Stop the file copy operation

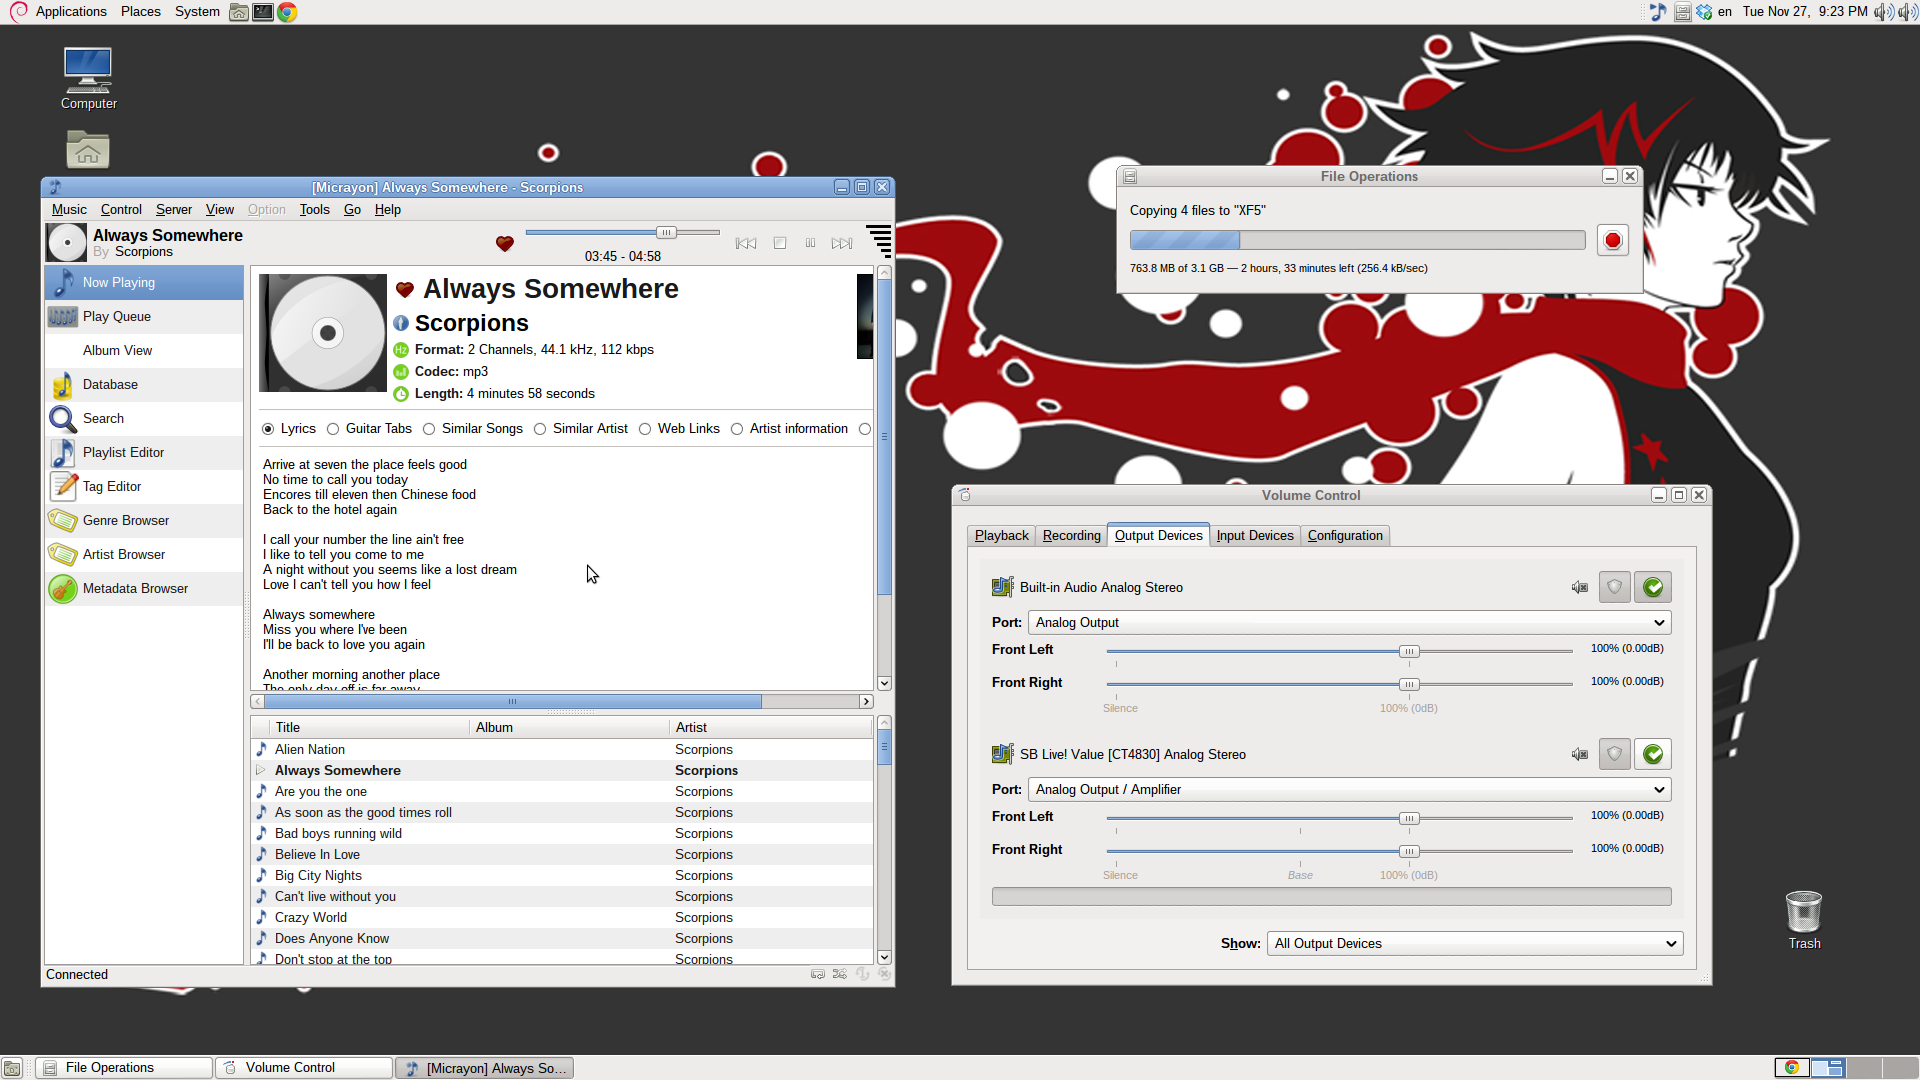tap(1612, 240)
